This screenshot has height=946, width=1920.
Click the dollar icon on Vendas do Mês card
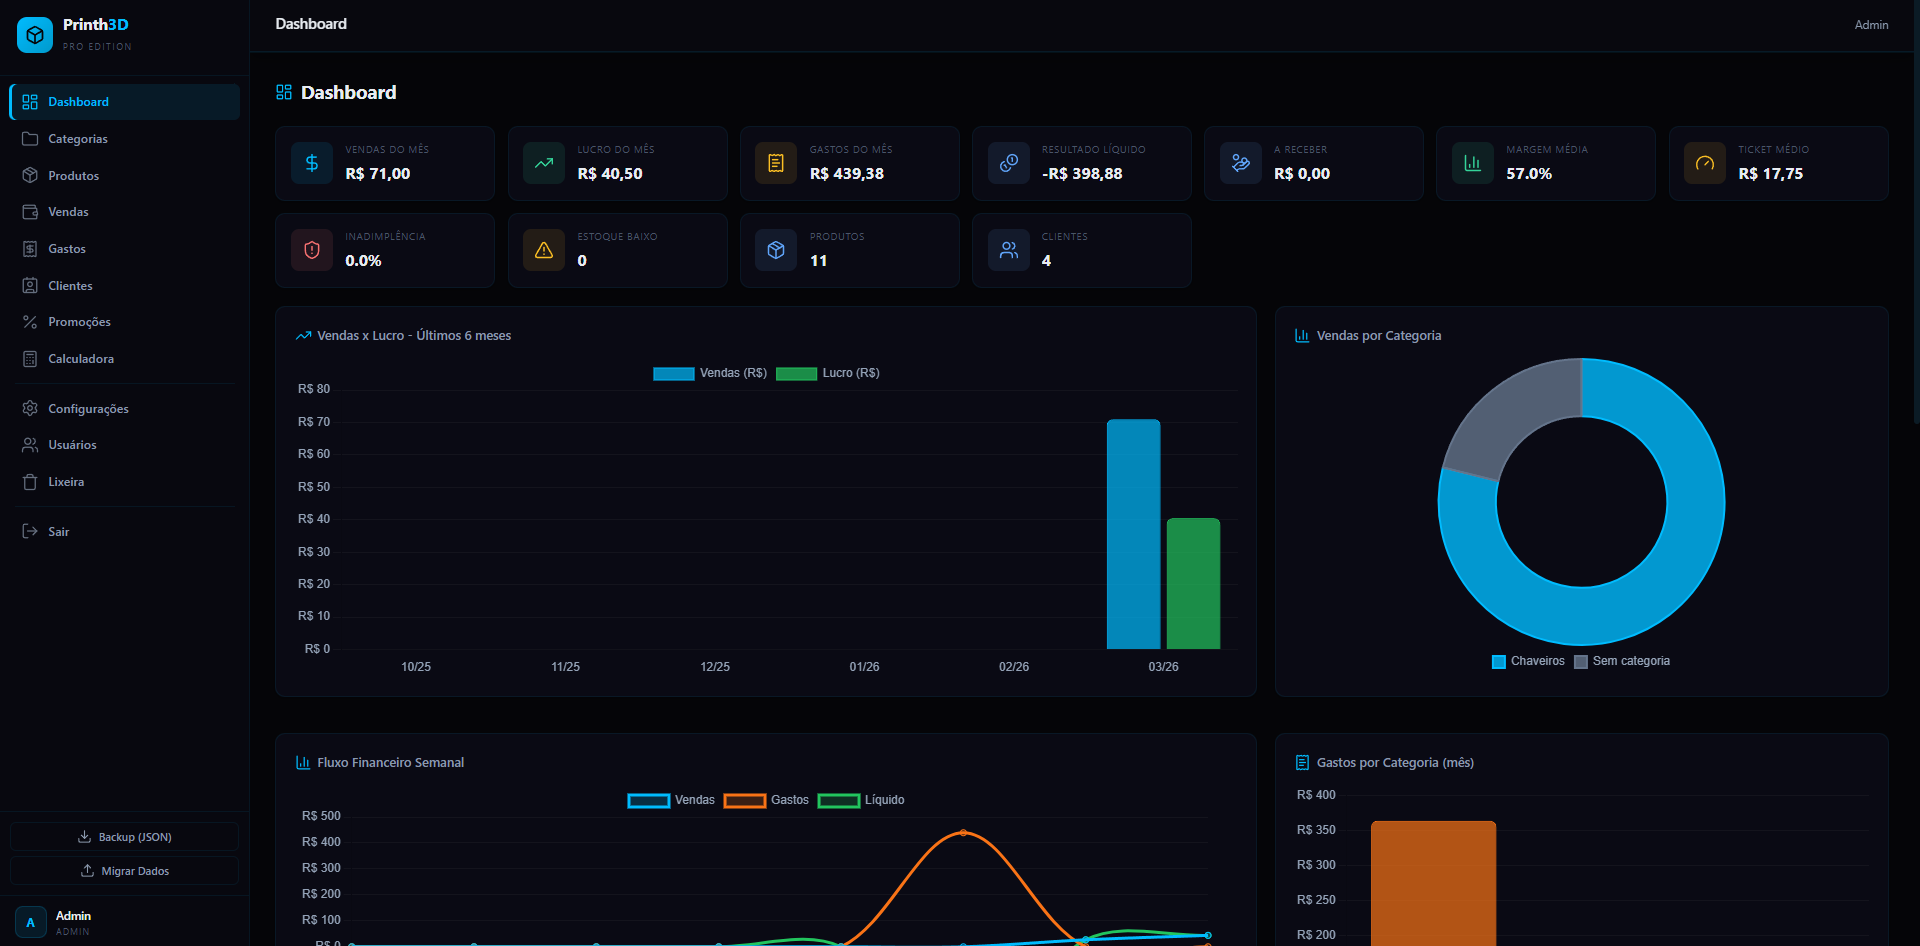312,163
